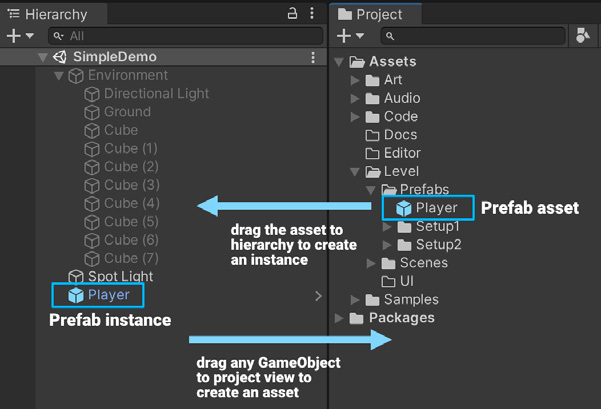Collapse the Environment object tree
601x409 pixels.
(x=58, y=76)
